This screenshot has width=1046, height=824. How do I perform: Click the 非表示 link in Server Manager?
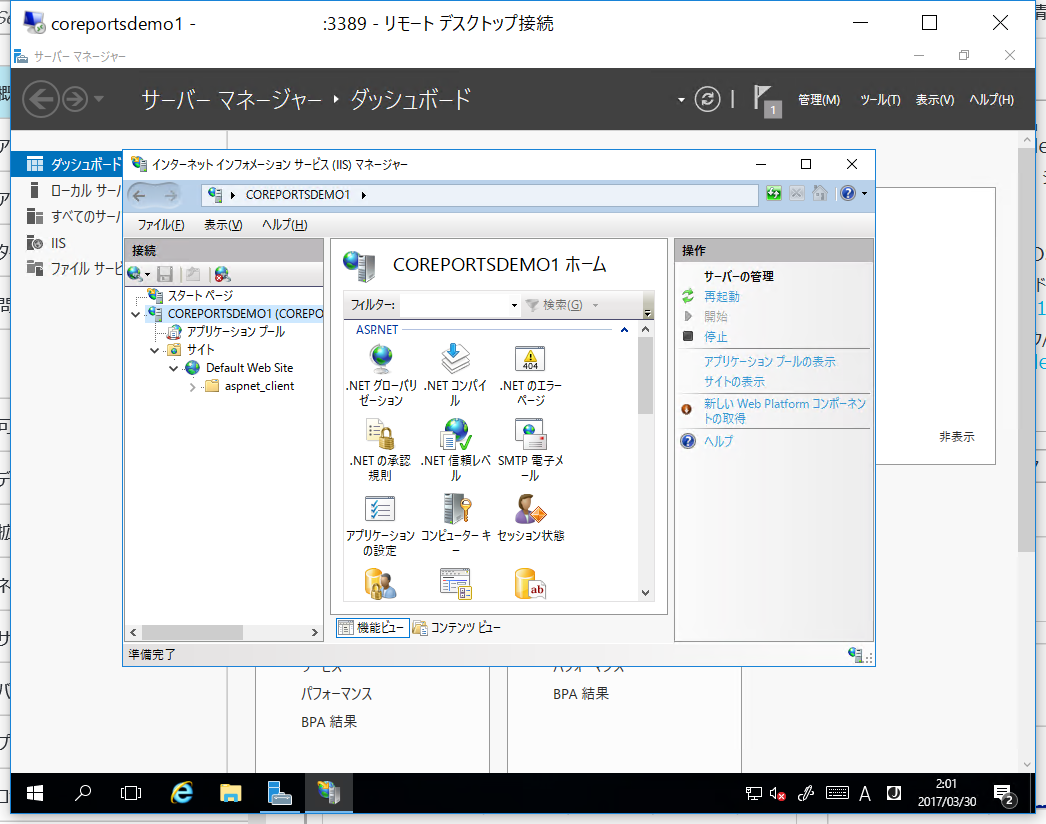click(x=957, y=437)
